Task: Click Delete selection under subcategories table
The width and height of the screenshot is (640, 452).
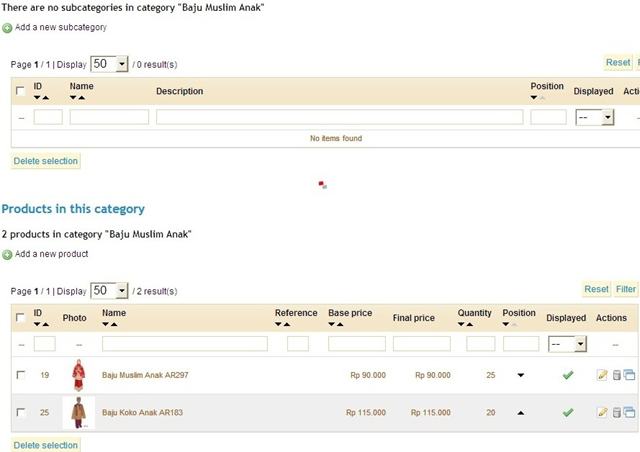Action: point(46,161)
